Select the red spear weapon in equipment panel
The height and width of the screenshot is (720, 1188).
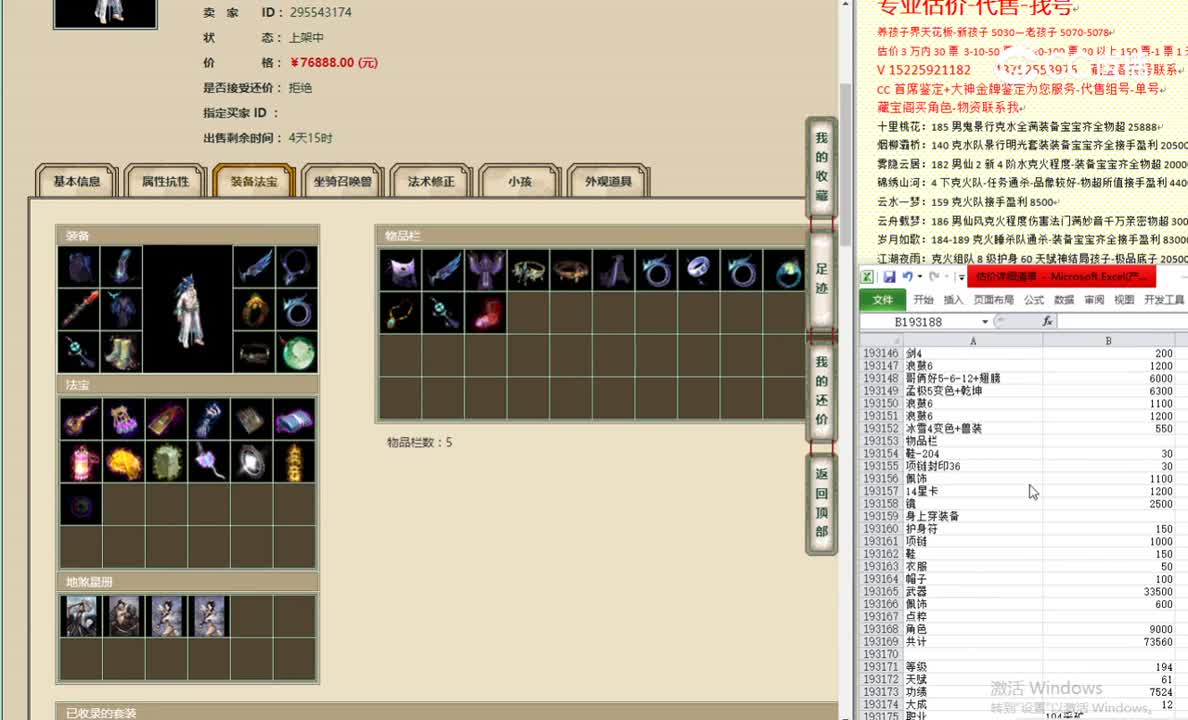click(x=80, y=309)
